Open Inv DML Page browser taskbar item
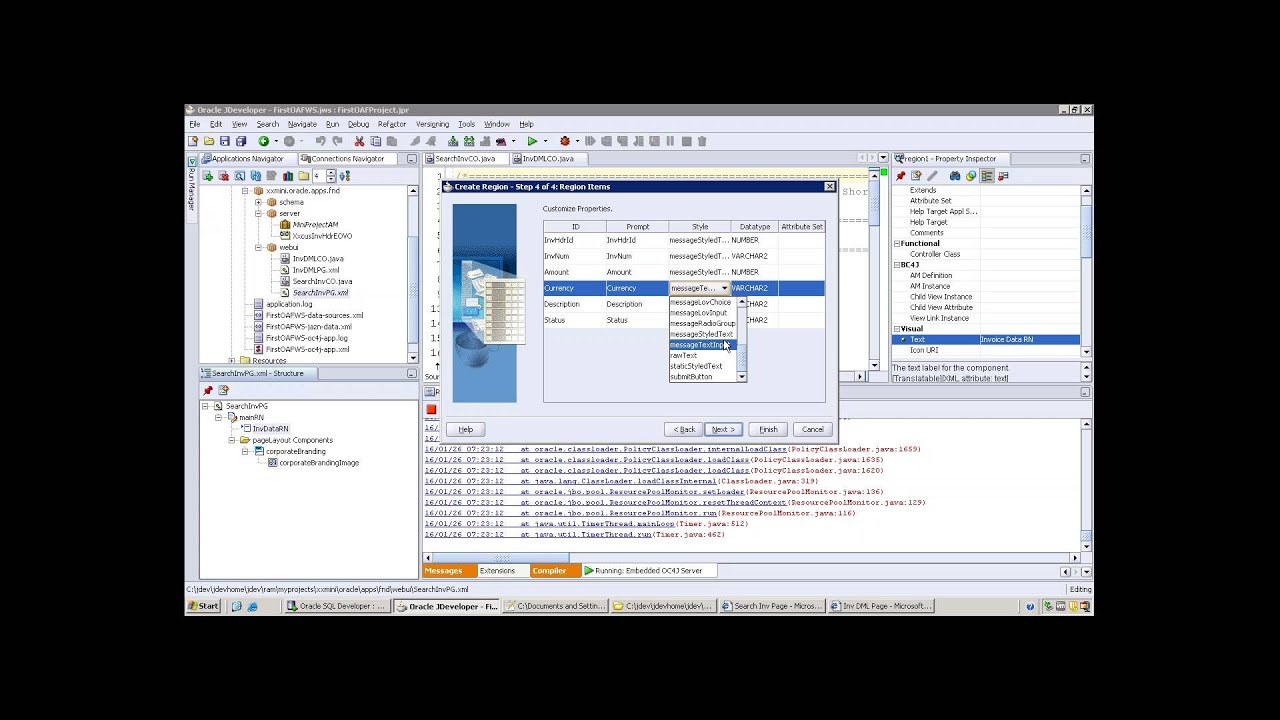This screenshot has height=720, width=1280. pos(880,606)
